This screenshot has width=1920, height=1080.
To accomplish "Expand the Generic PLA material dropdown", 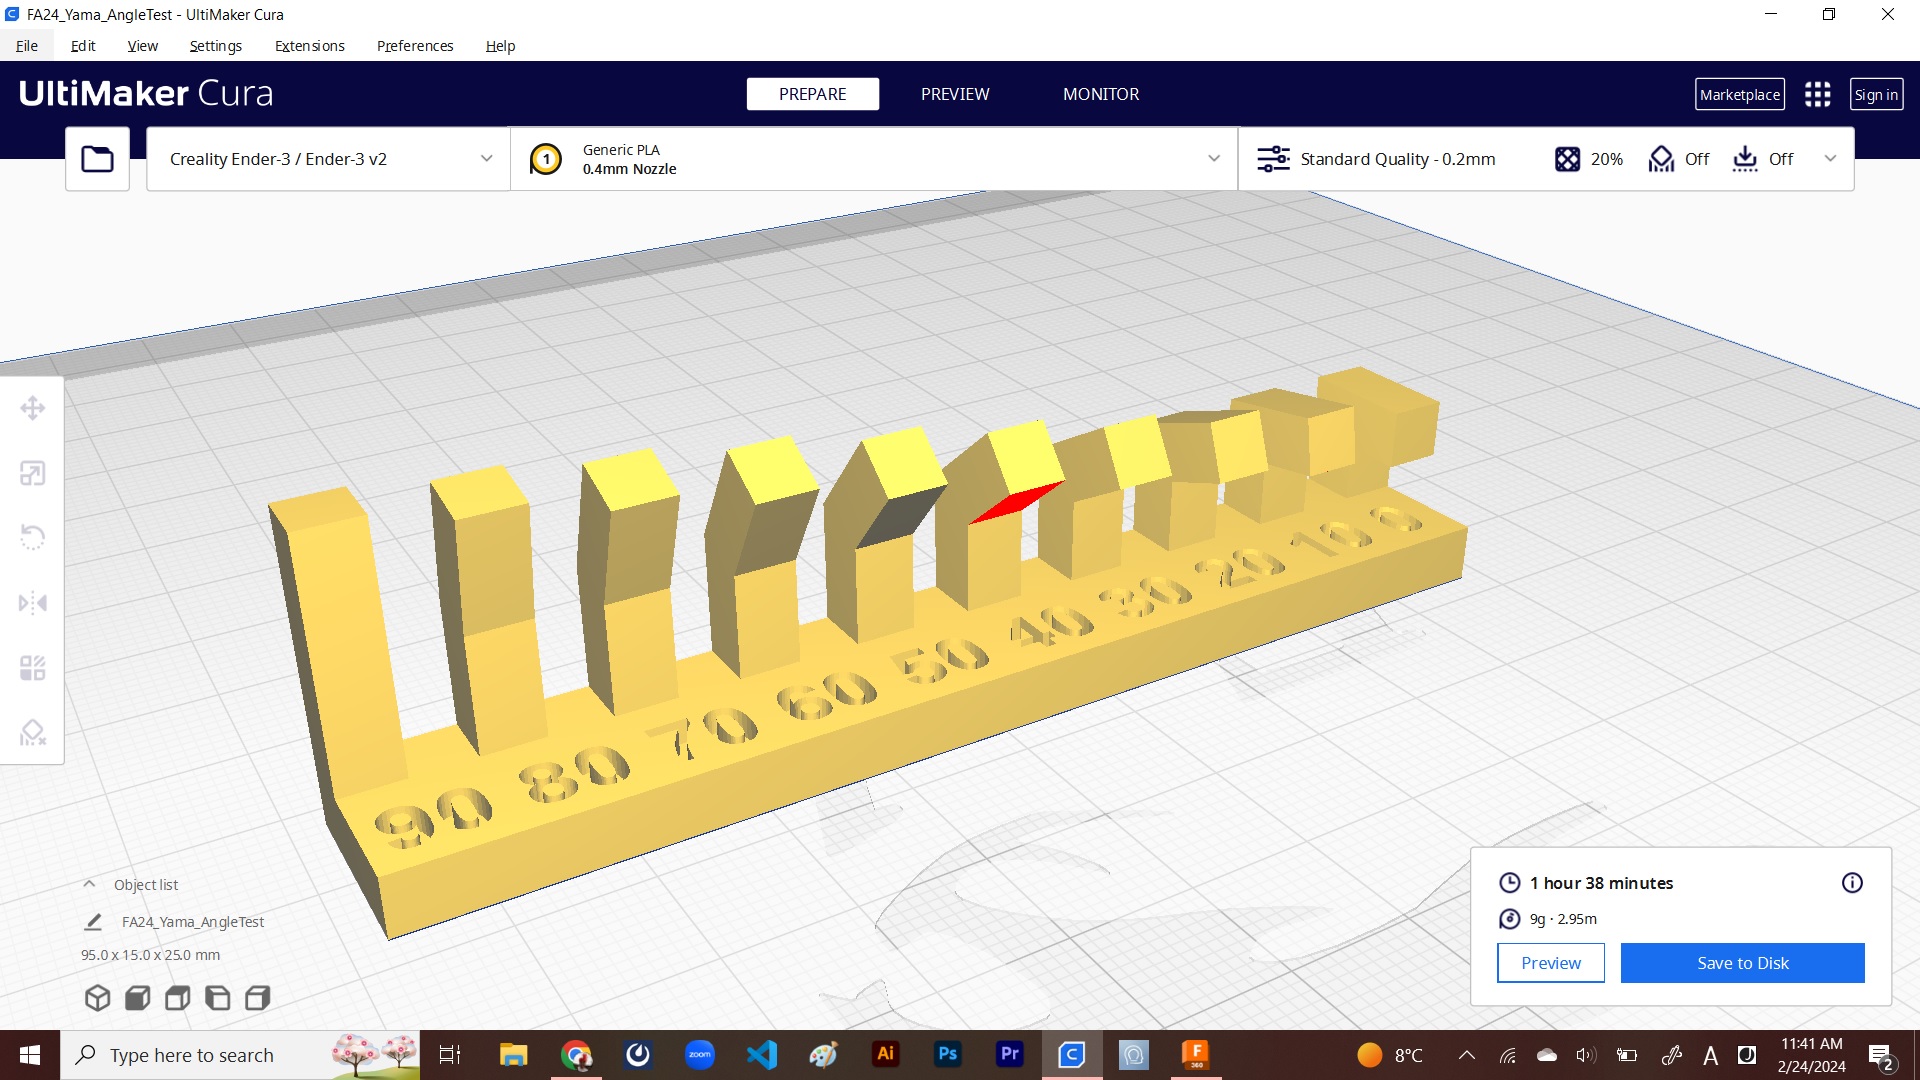I will (x=1213, y=159).
